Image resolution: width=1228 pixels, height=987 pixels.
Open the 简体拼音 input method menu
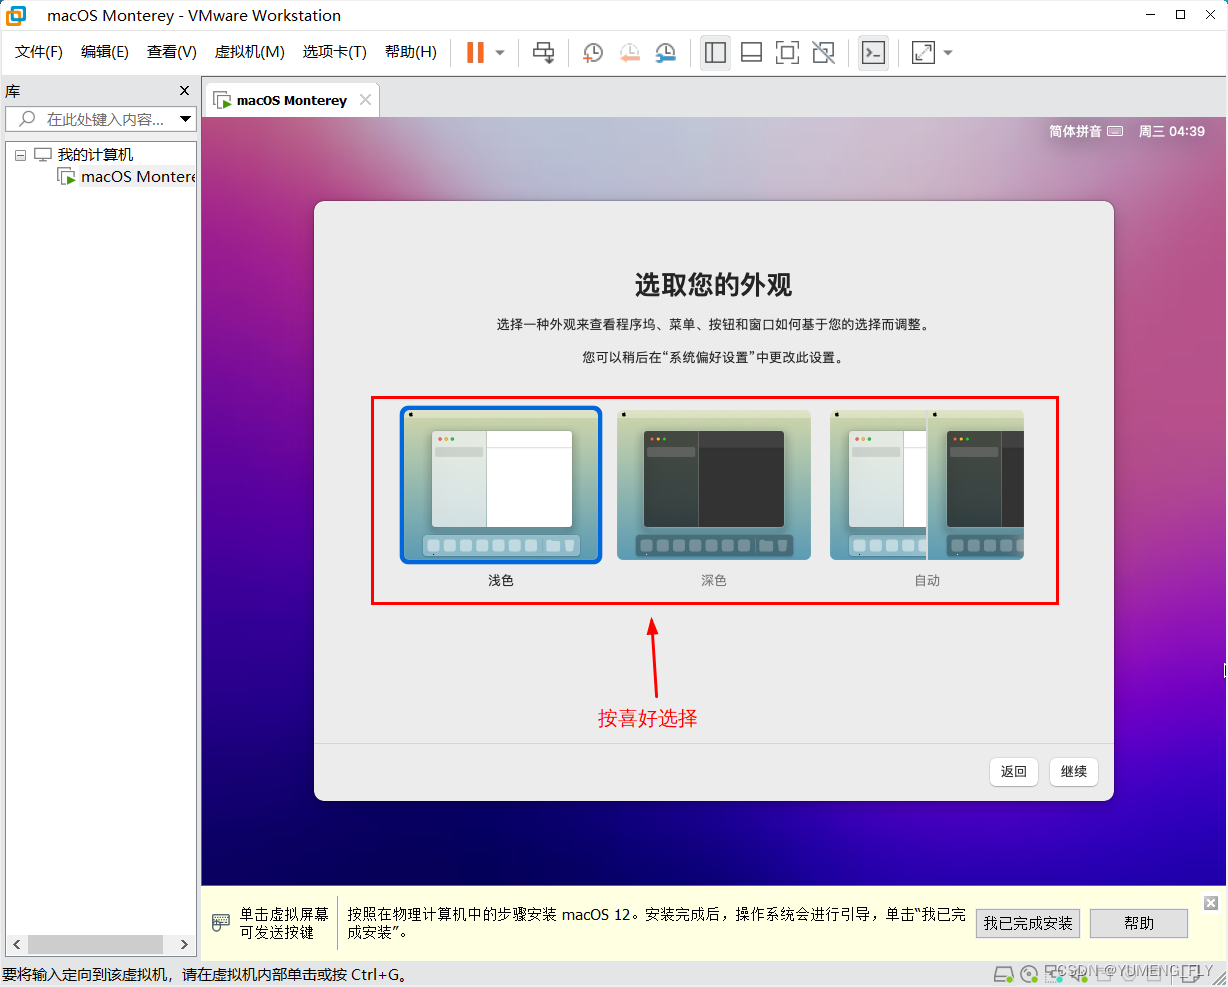tap(1086, 131)
